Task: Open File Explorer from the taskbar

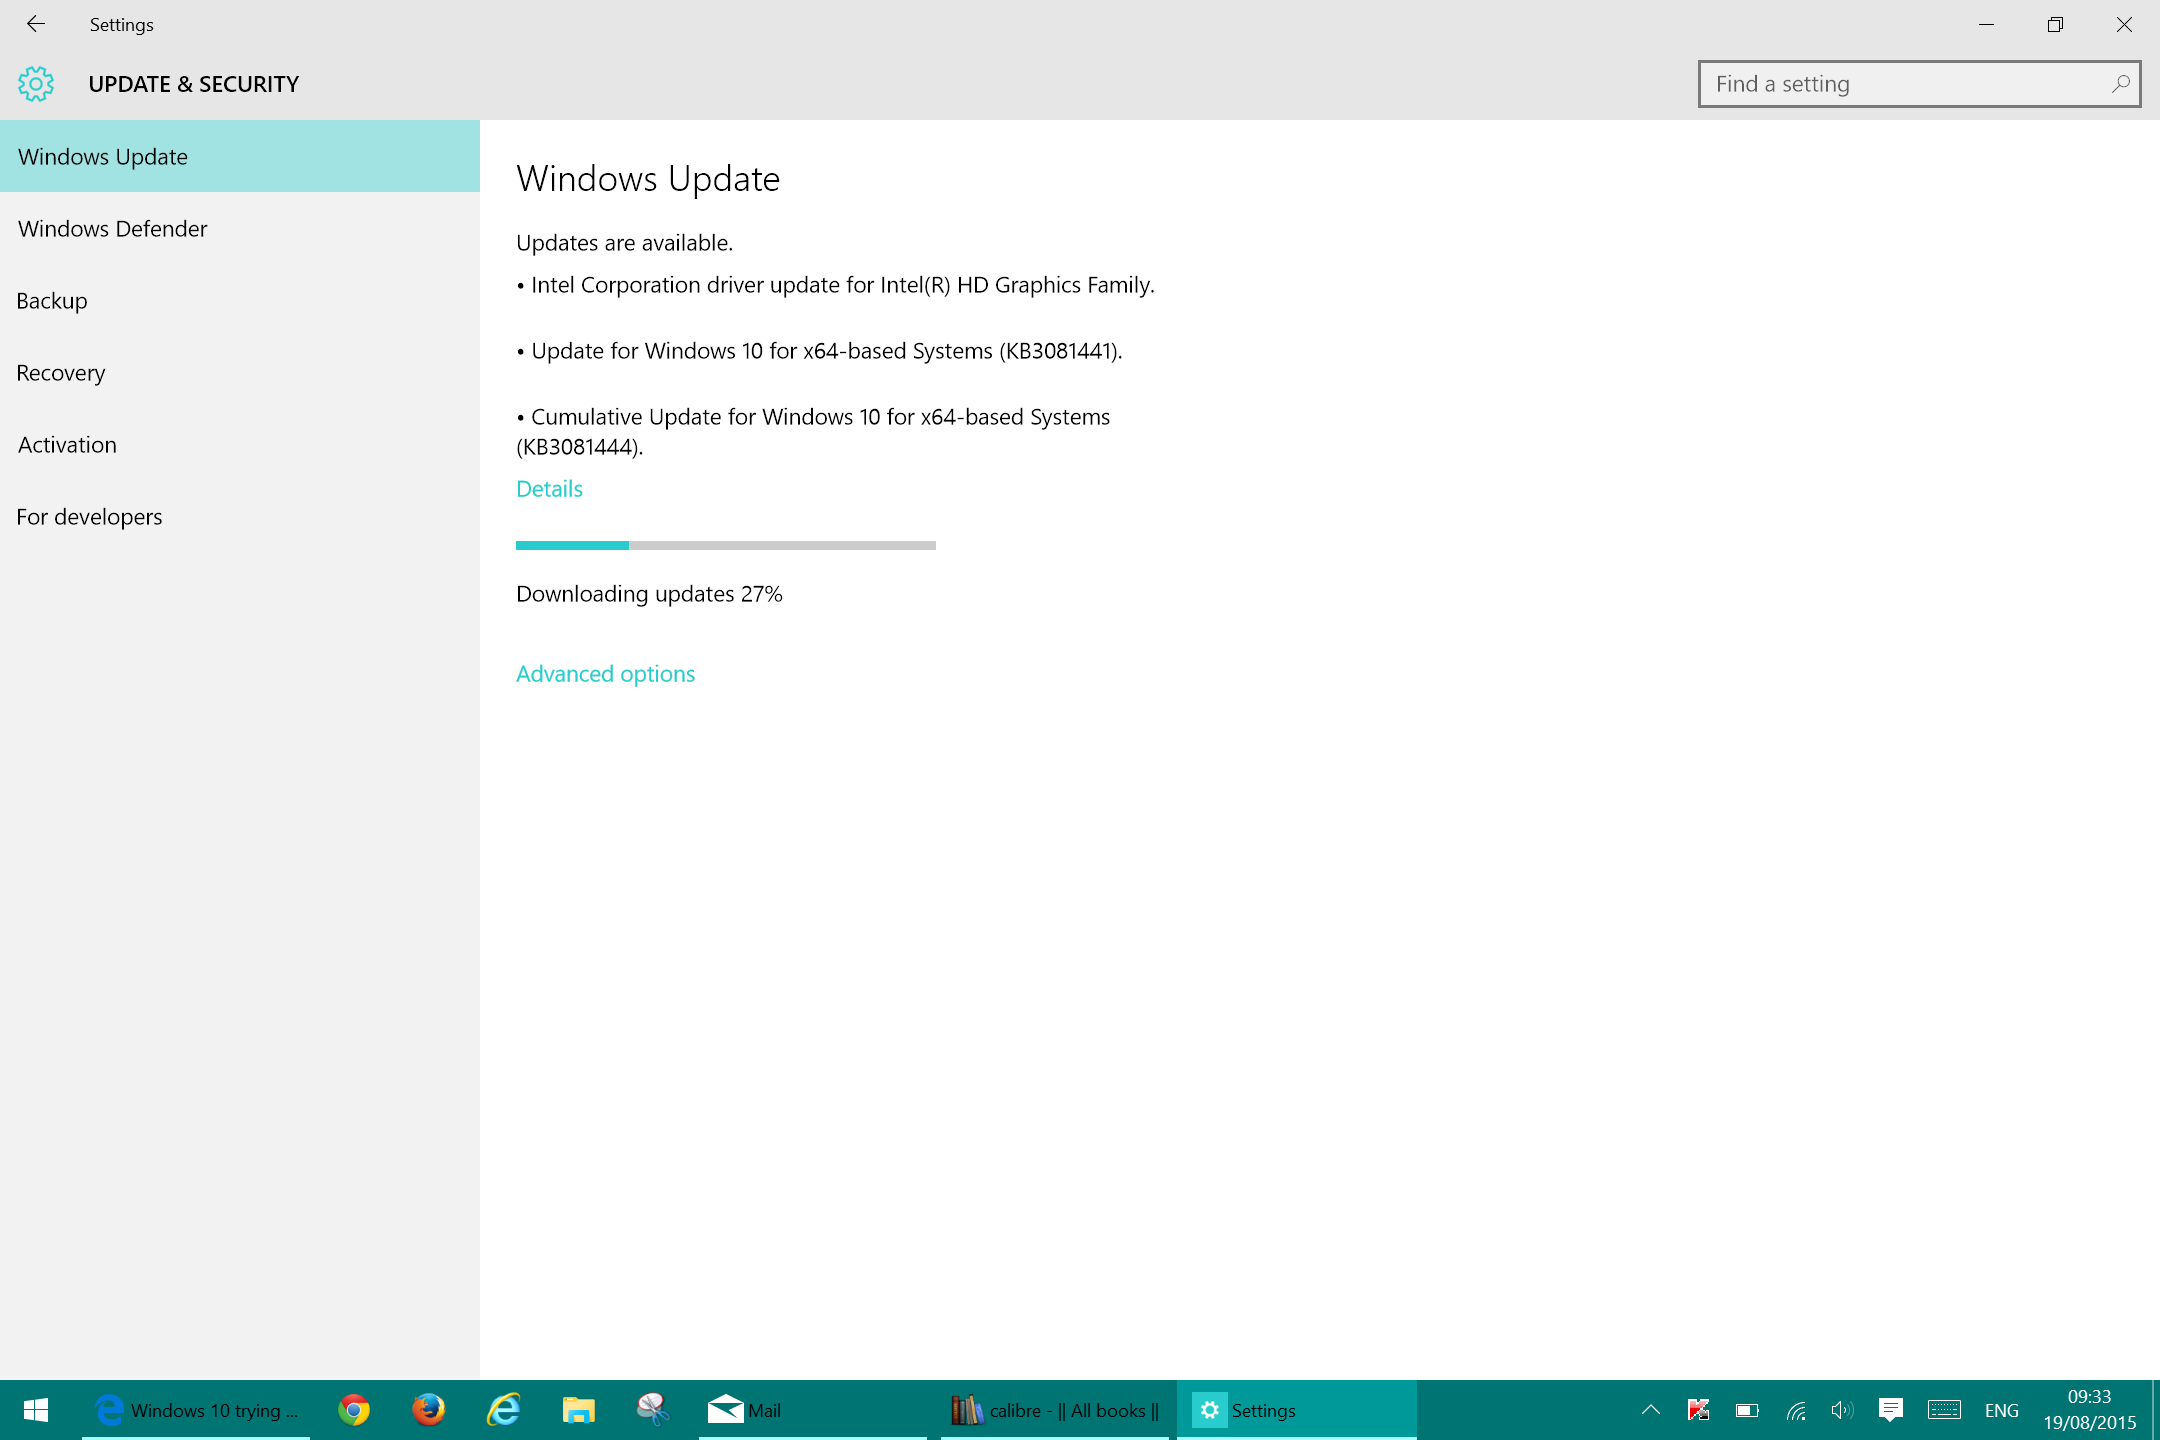Action: pyautogui.click(x=578, y=1410)
